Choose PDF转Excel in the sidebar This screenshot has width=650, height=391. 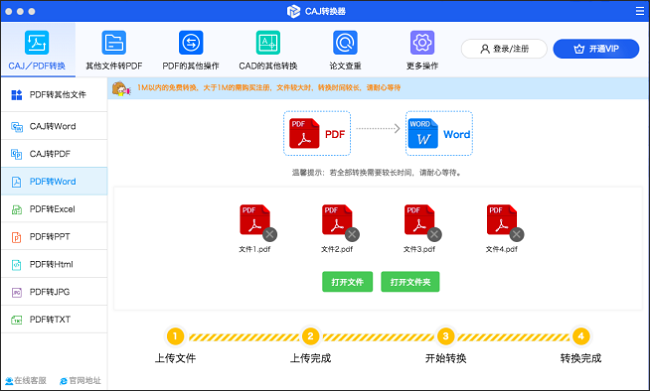54,209
